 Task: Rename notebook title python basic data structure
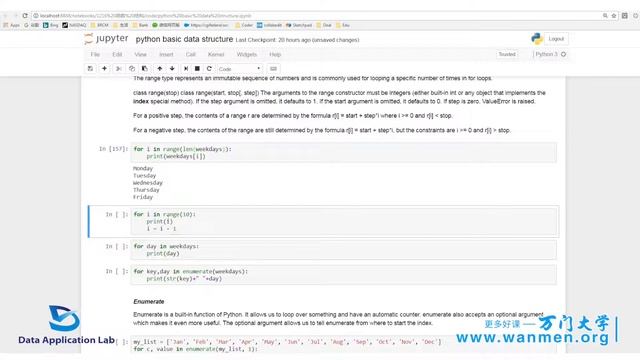(x=184, y=39)
